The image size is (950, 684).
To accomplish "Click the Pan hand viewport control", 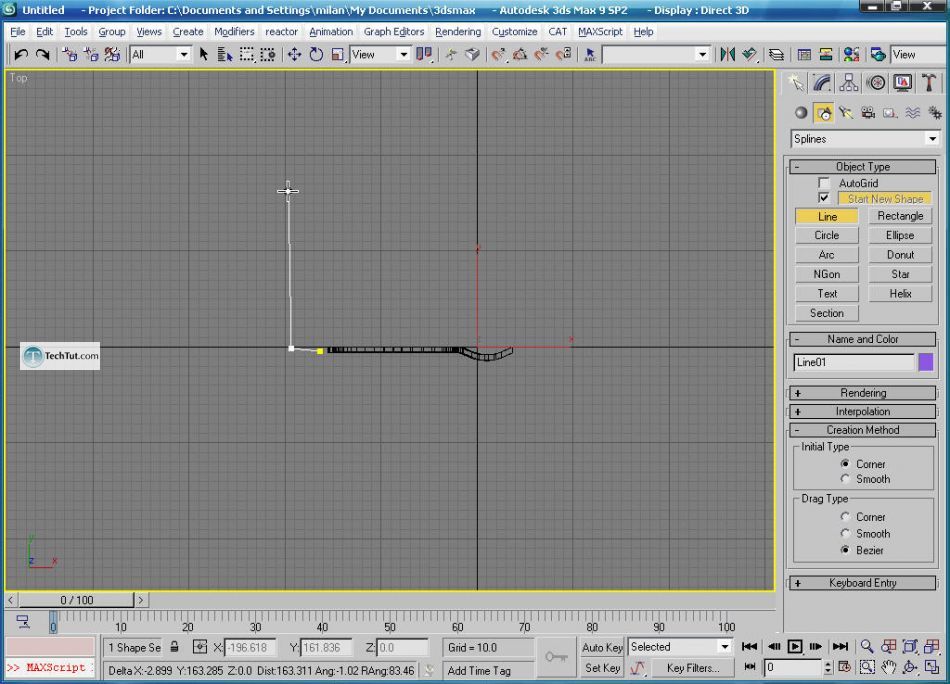I will tap(888, 668).
